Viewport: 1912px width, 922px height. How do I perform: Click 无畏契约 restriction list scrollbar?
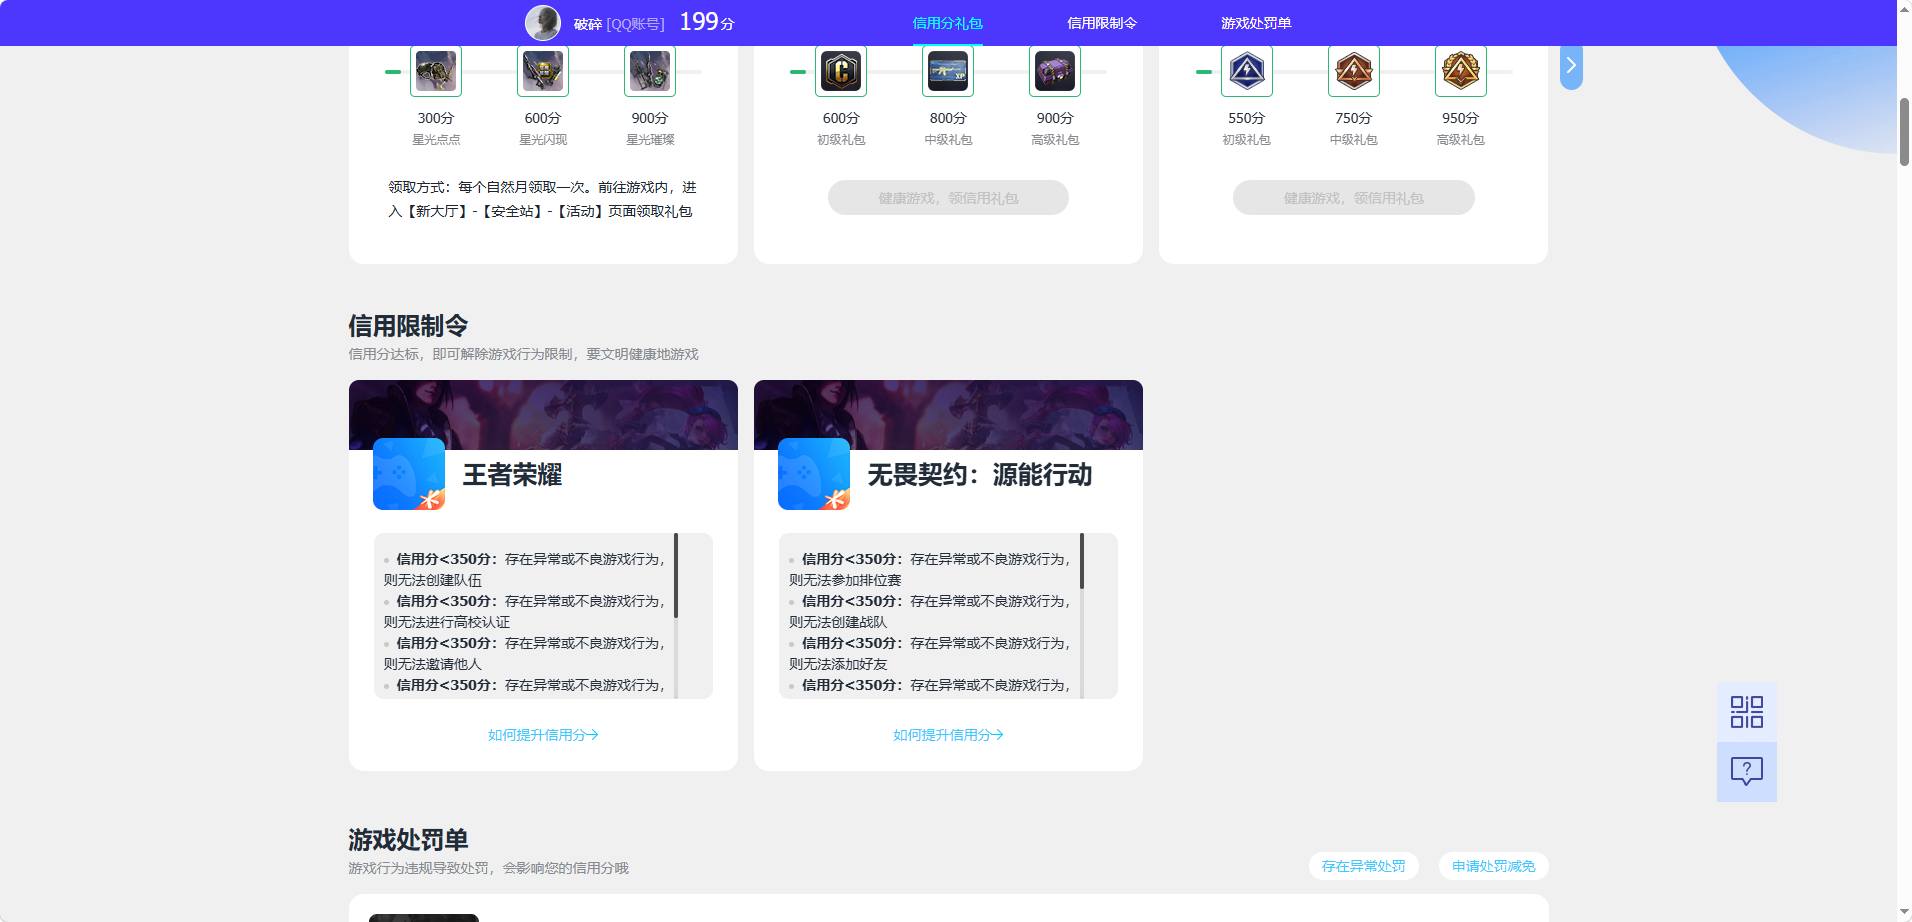click(x=1081, y=561)
